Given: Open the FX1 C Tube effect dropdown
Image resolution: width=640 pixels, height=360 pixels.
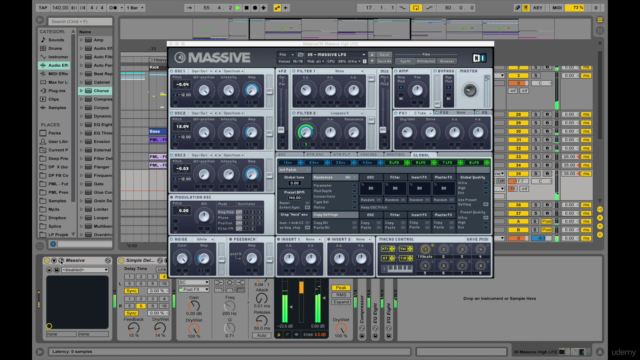Looking at the screenshot, I should (x=422, y=113).
